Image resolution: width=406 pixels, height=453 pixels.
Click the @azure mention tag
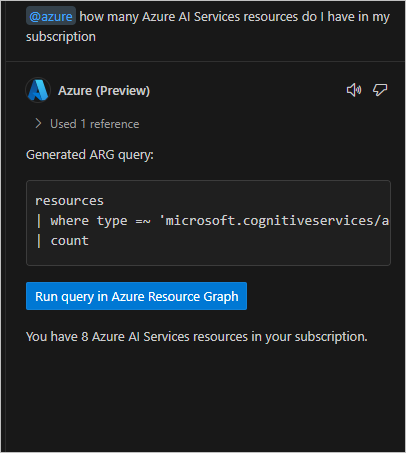click(51, 16)
